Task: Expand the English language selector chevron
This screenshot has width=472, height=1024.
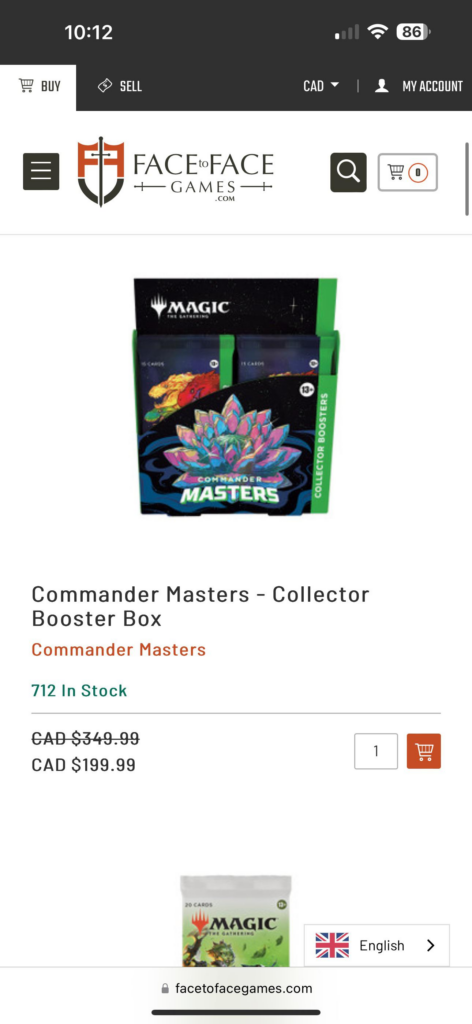Action: pyautogui.click(x=430, y=945)
